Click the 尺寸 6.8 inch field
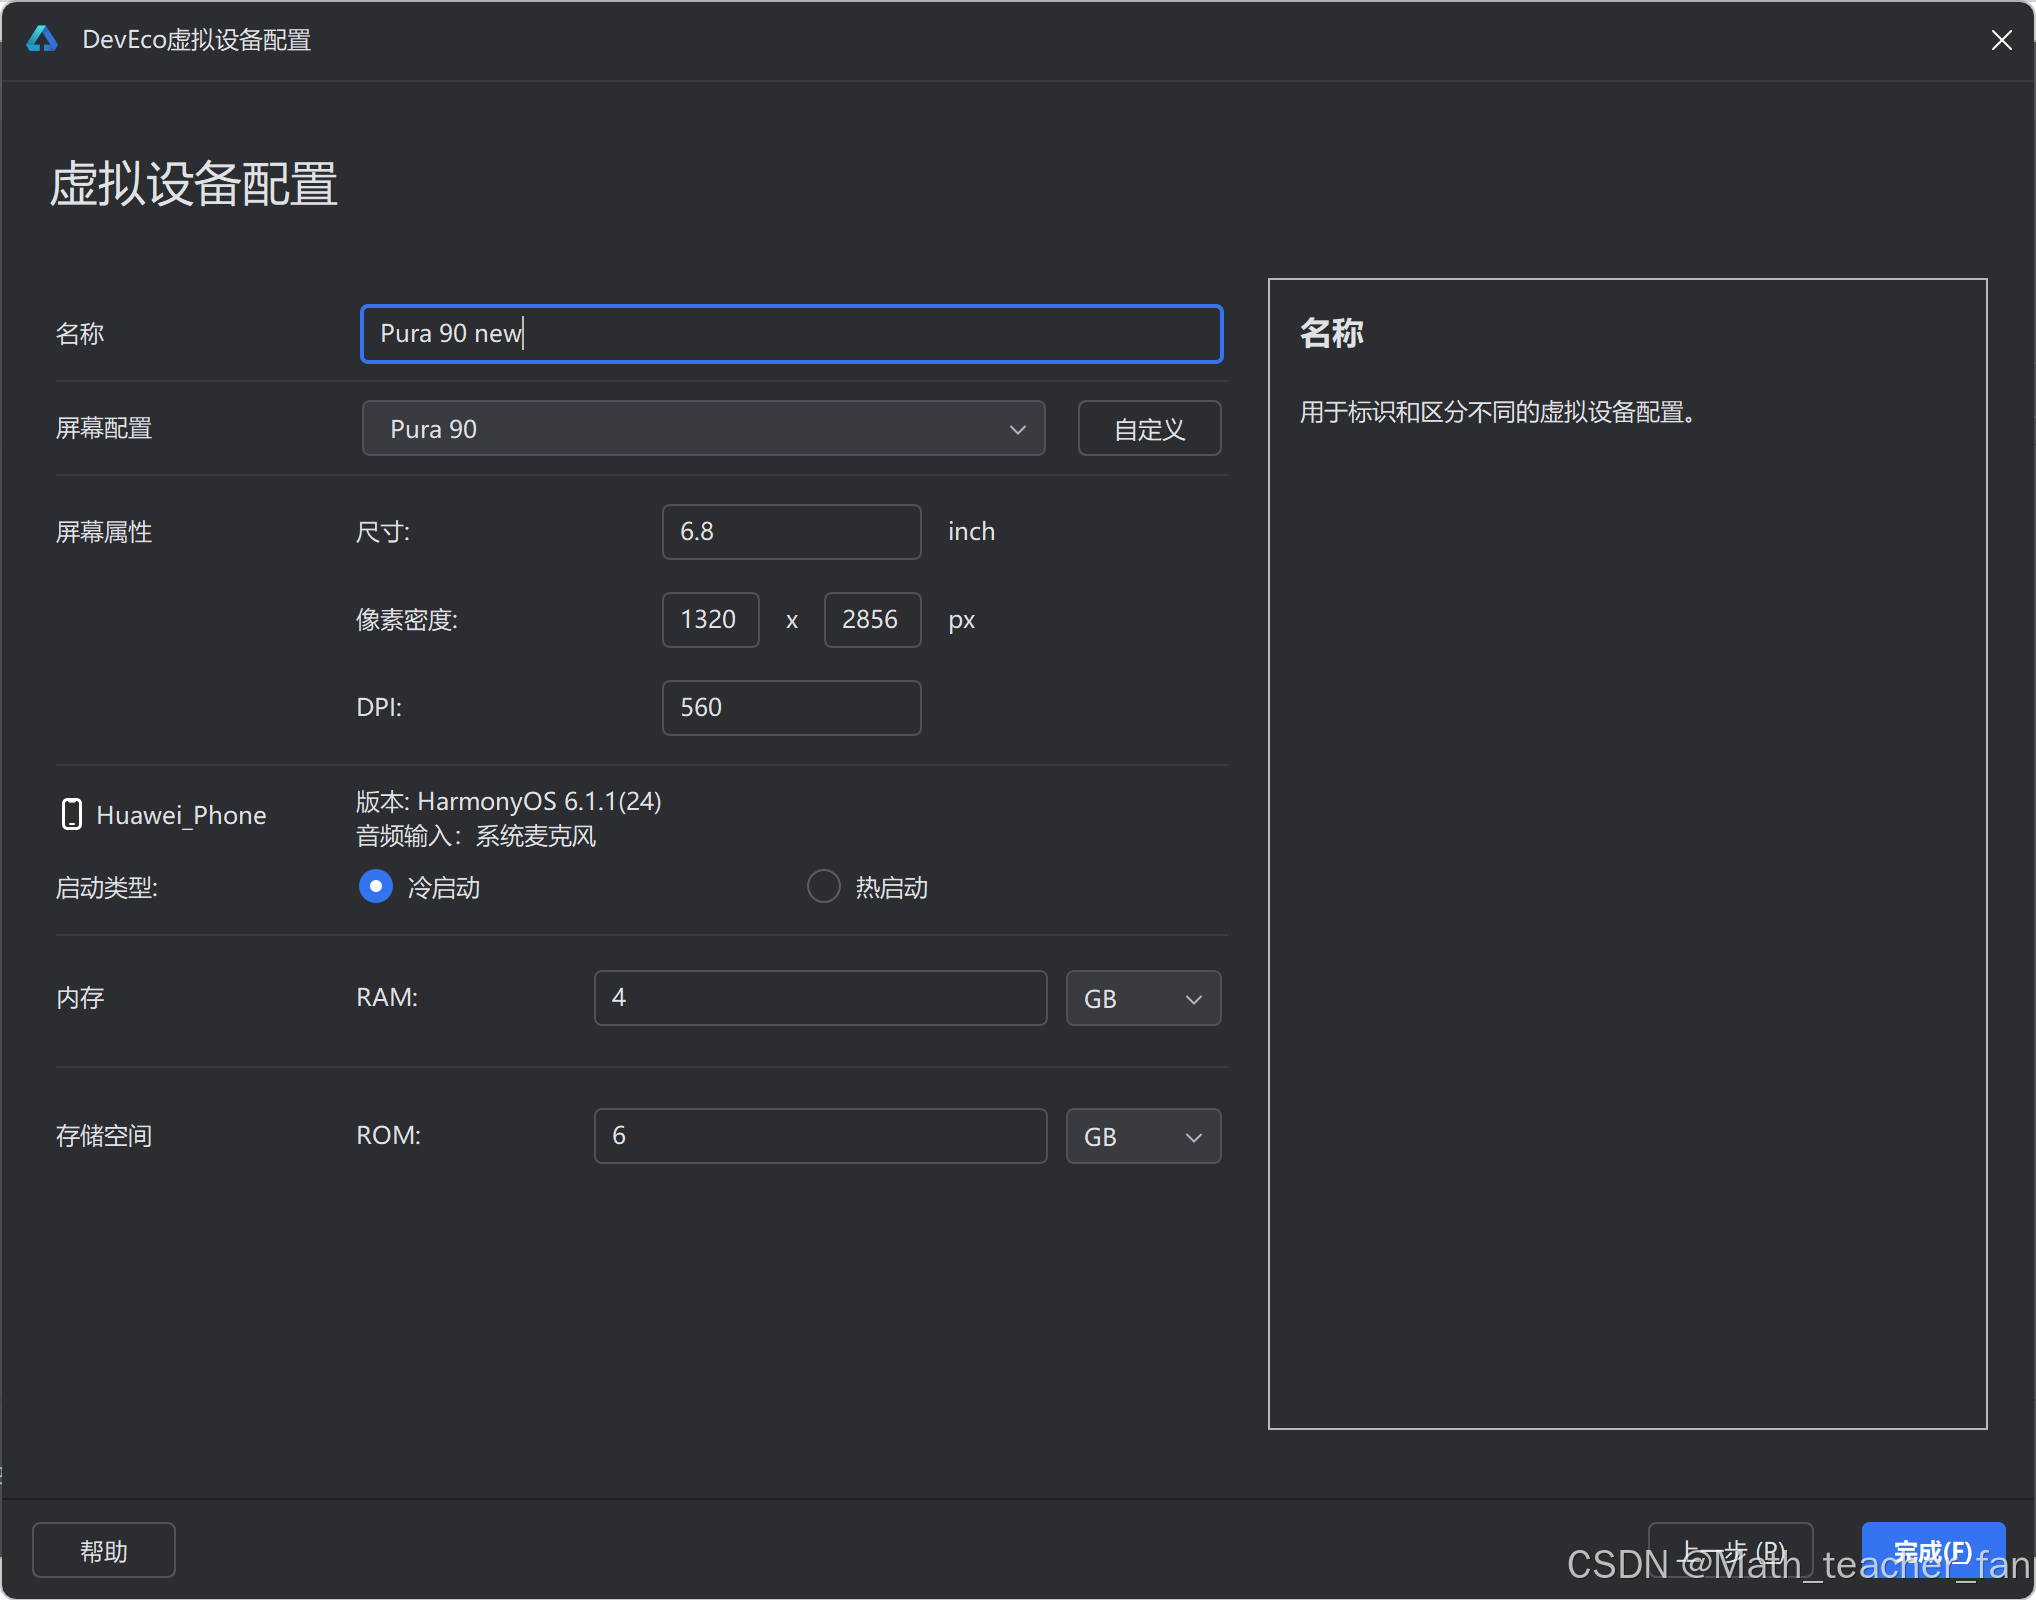Viewport: 2036px width, 1600px height. point(791,531)
